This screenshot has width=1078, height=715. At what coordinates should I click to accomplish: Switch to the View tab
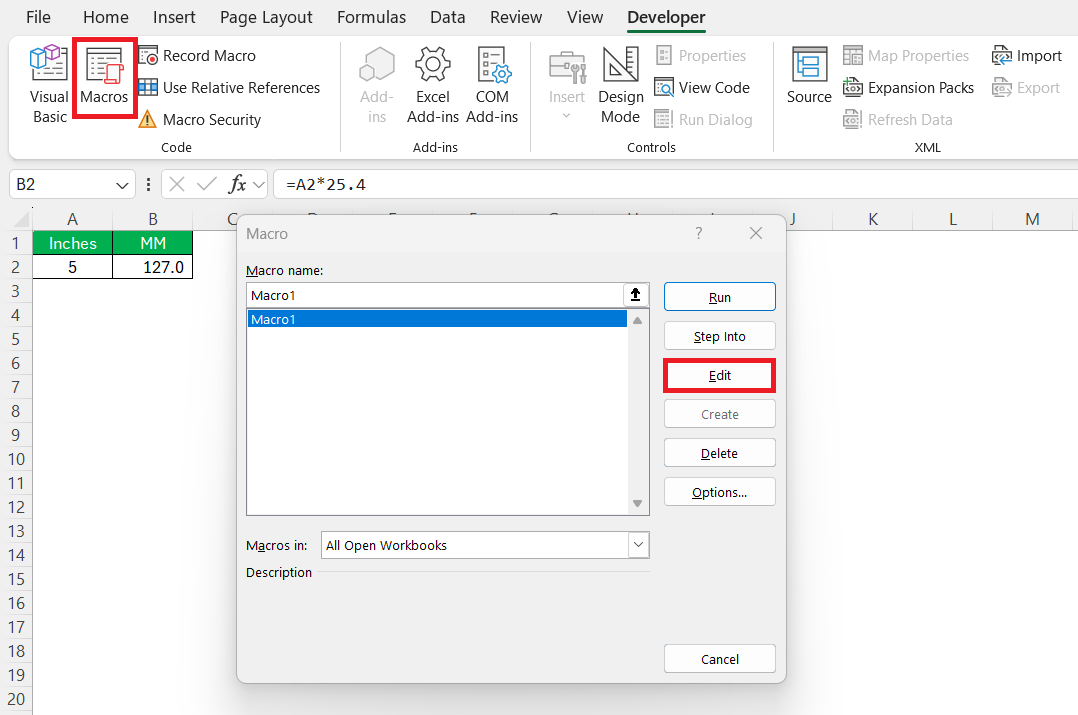(x=585, y=17)
